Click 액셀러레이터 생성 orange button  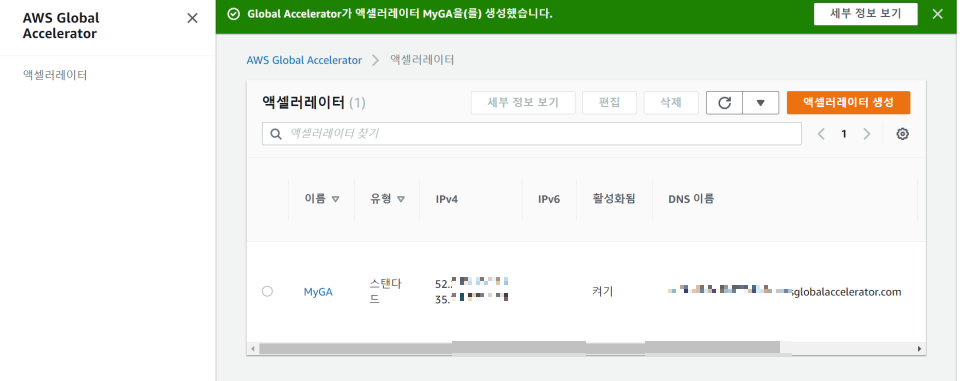[x=848, y=103]
